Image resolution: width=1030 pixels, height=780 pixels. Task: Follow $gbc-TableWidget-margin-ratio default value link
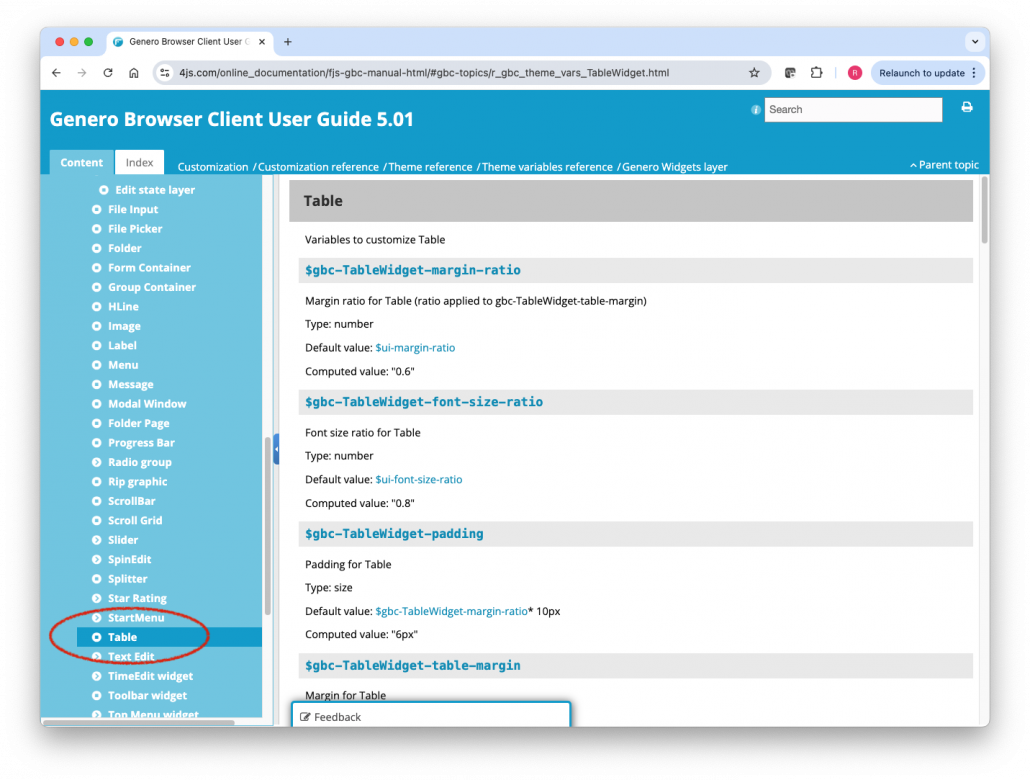click(x=451, y=611)
